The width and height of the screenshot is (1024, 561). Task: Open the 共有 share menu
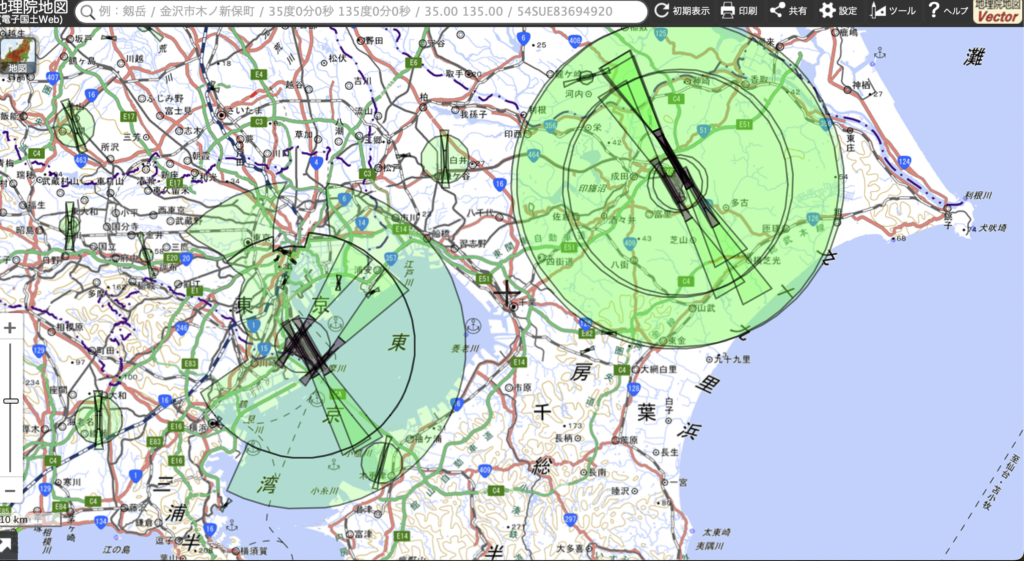(788, 11)
